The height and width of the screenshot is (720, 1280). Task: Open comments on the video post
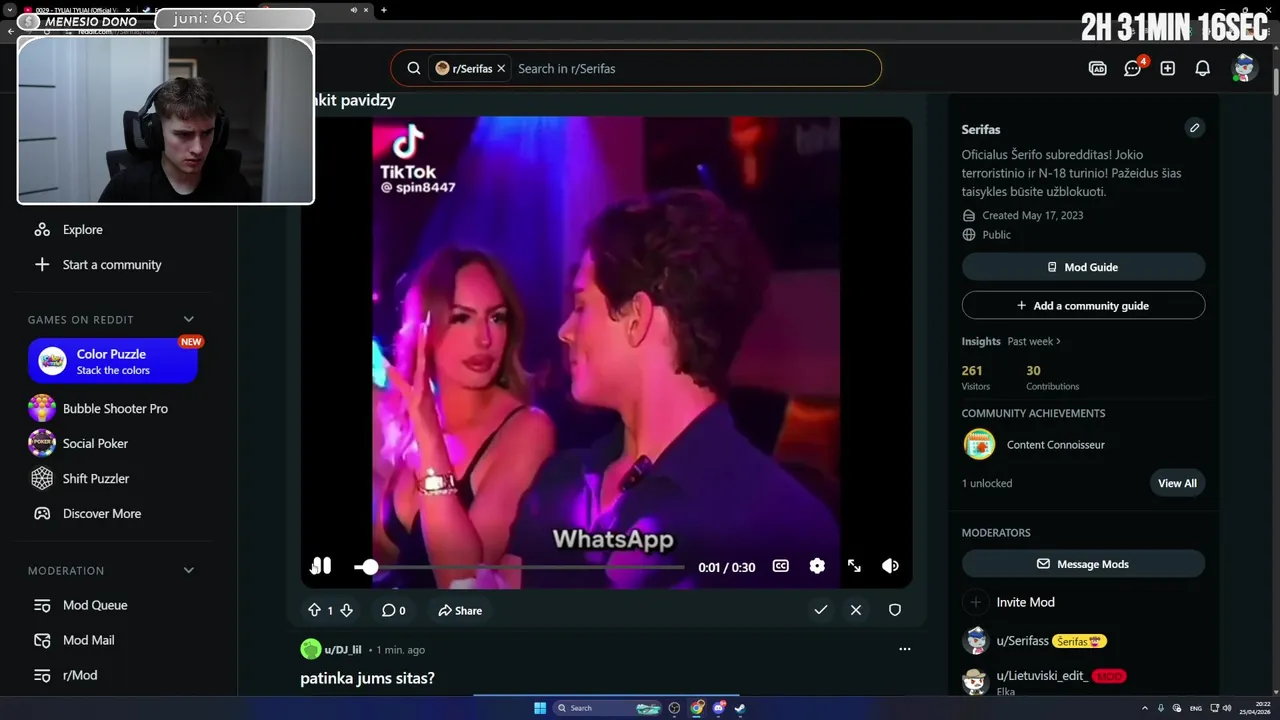(393, 610)
